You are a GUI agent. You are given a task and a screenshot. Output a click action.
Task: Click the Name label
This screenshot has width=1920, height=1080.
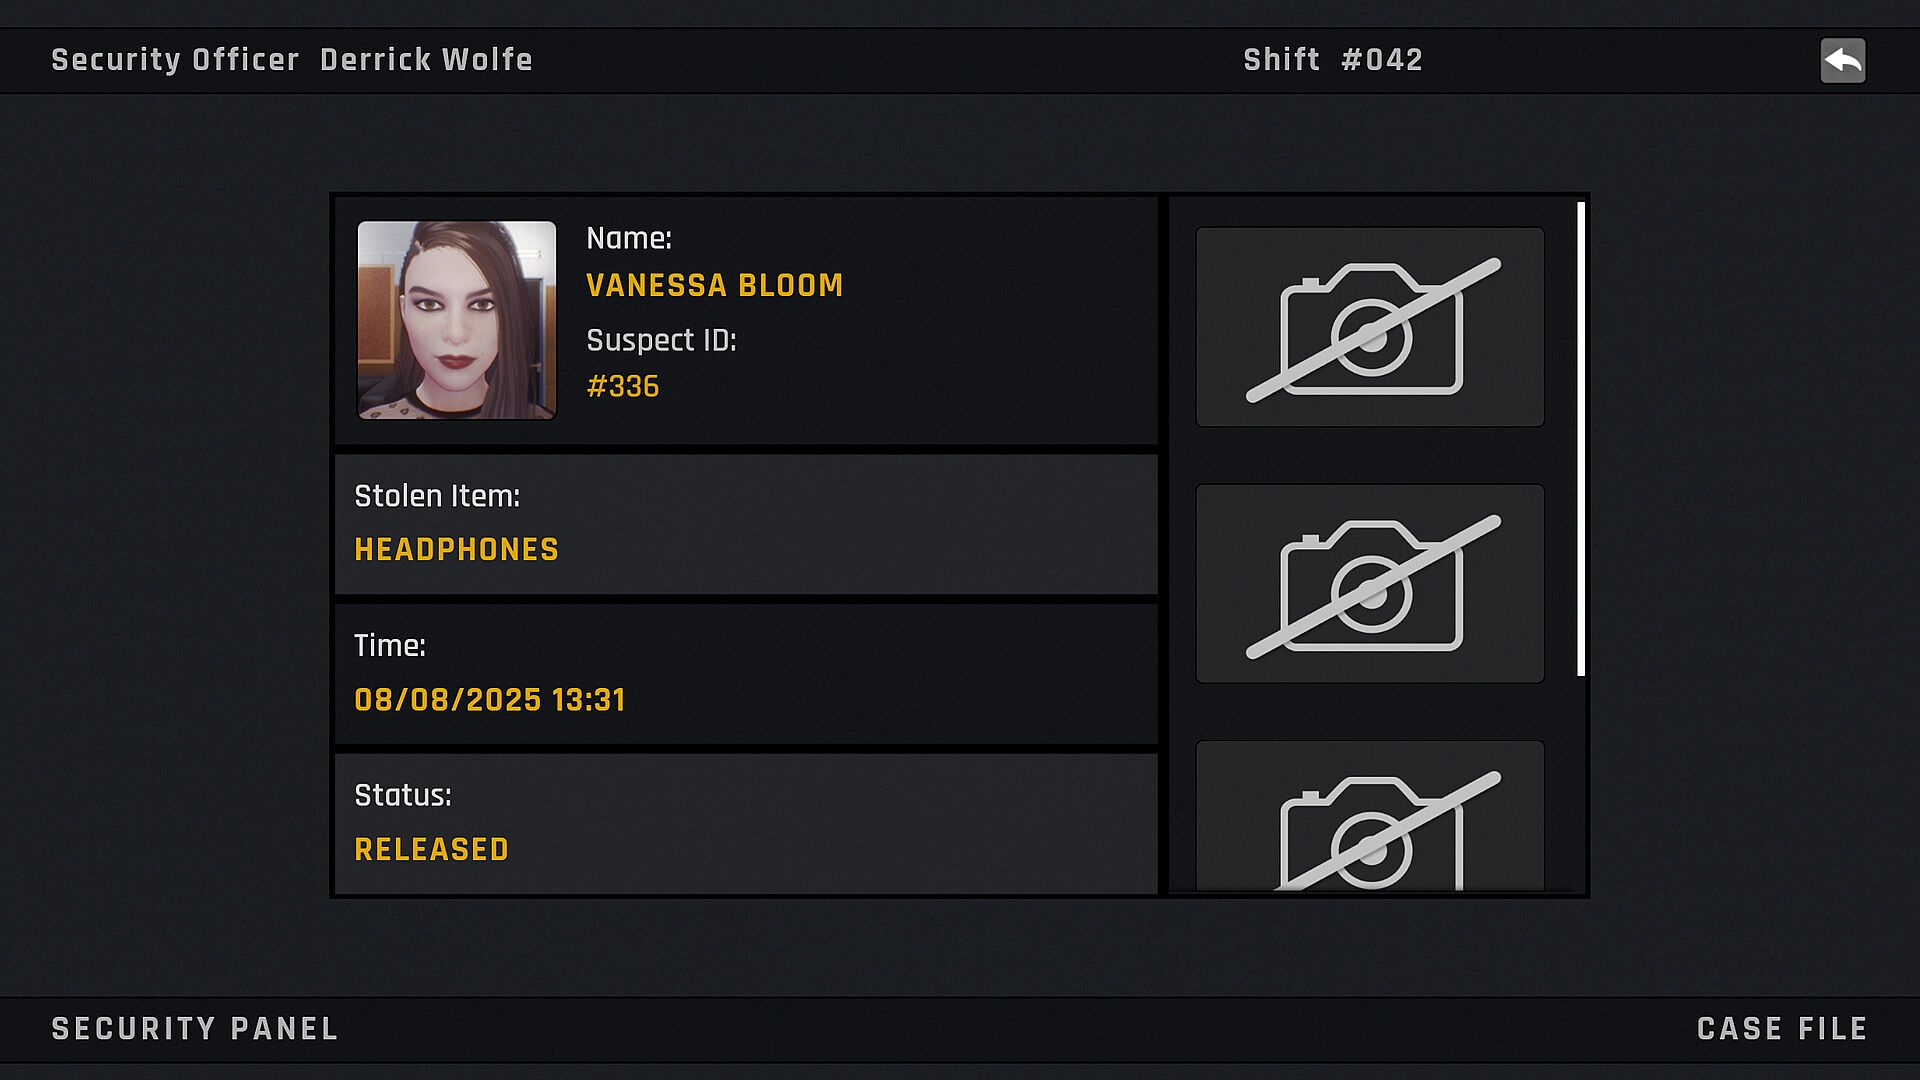coord(629,239)
